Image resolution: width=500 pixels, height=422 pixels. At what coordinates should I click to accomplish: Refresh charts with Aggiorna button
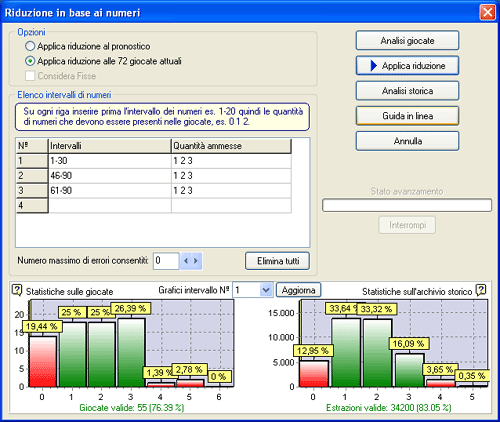298,290
